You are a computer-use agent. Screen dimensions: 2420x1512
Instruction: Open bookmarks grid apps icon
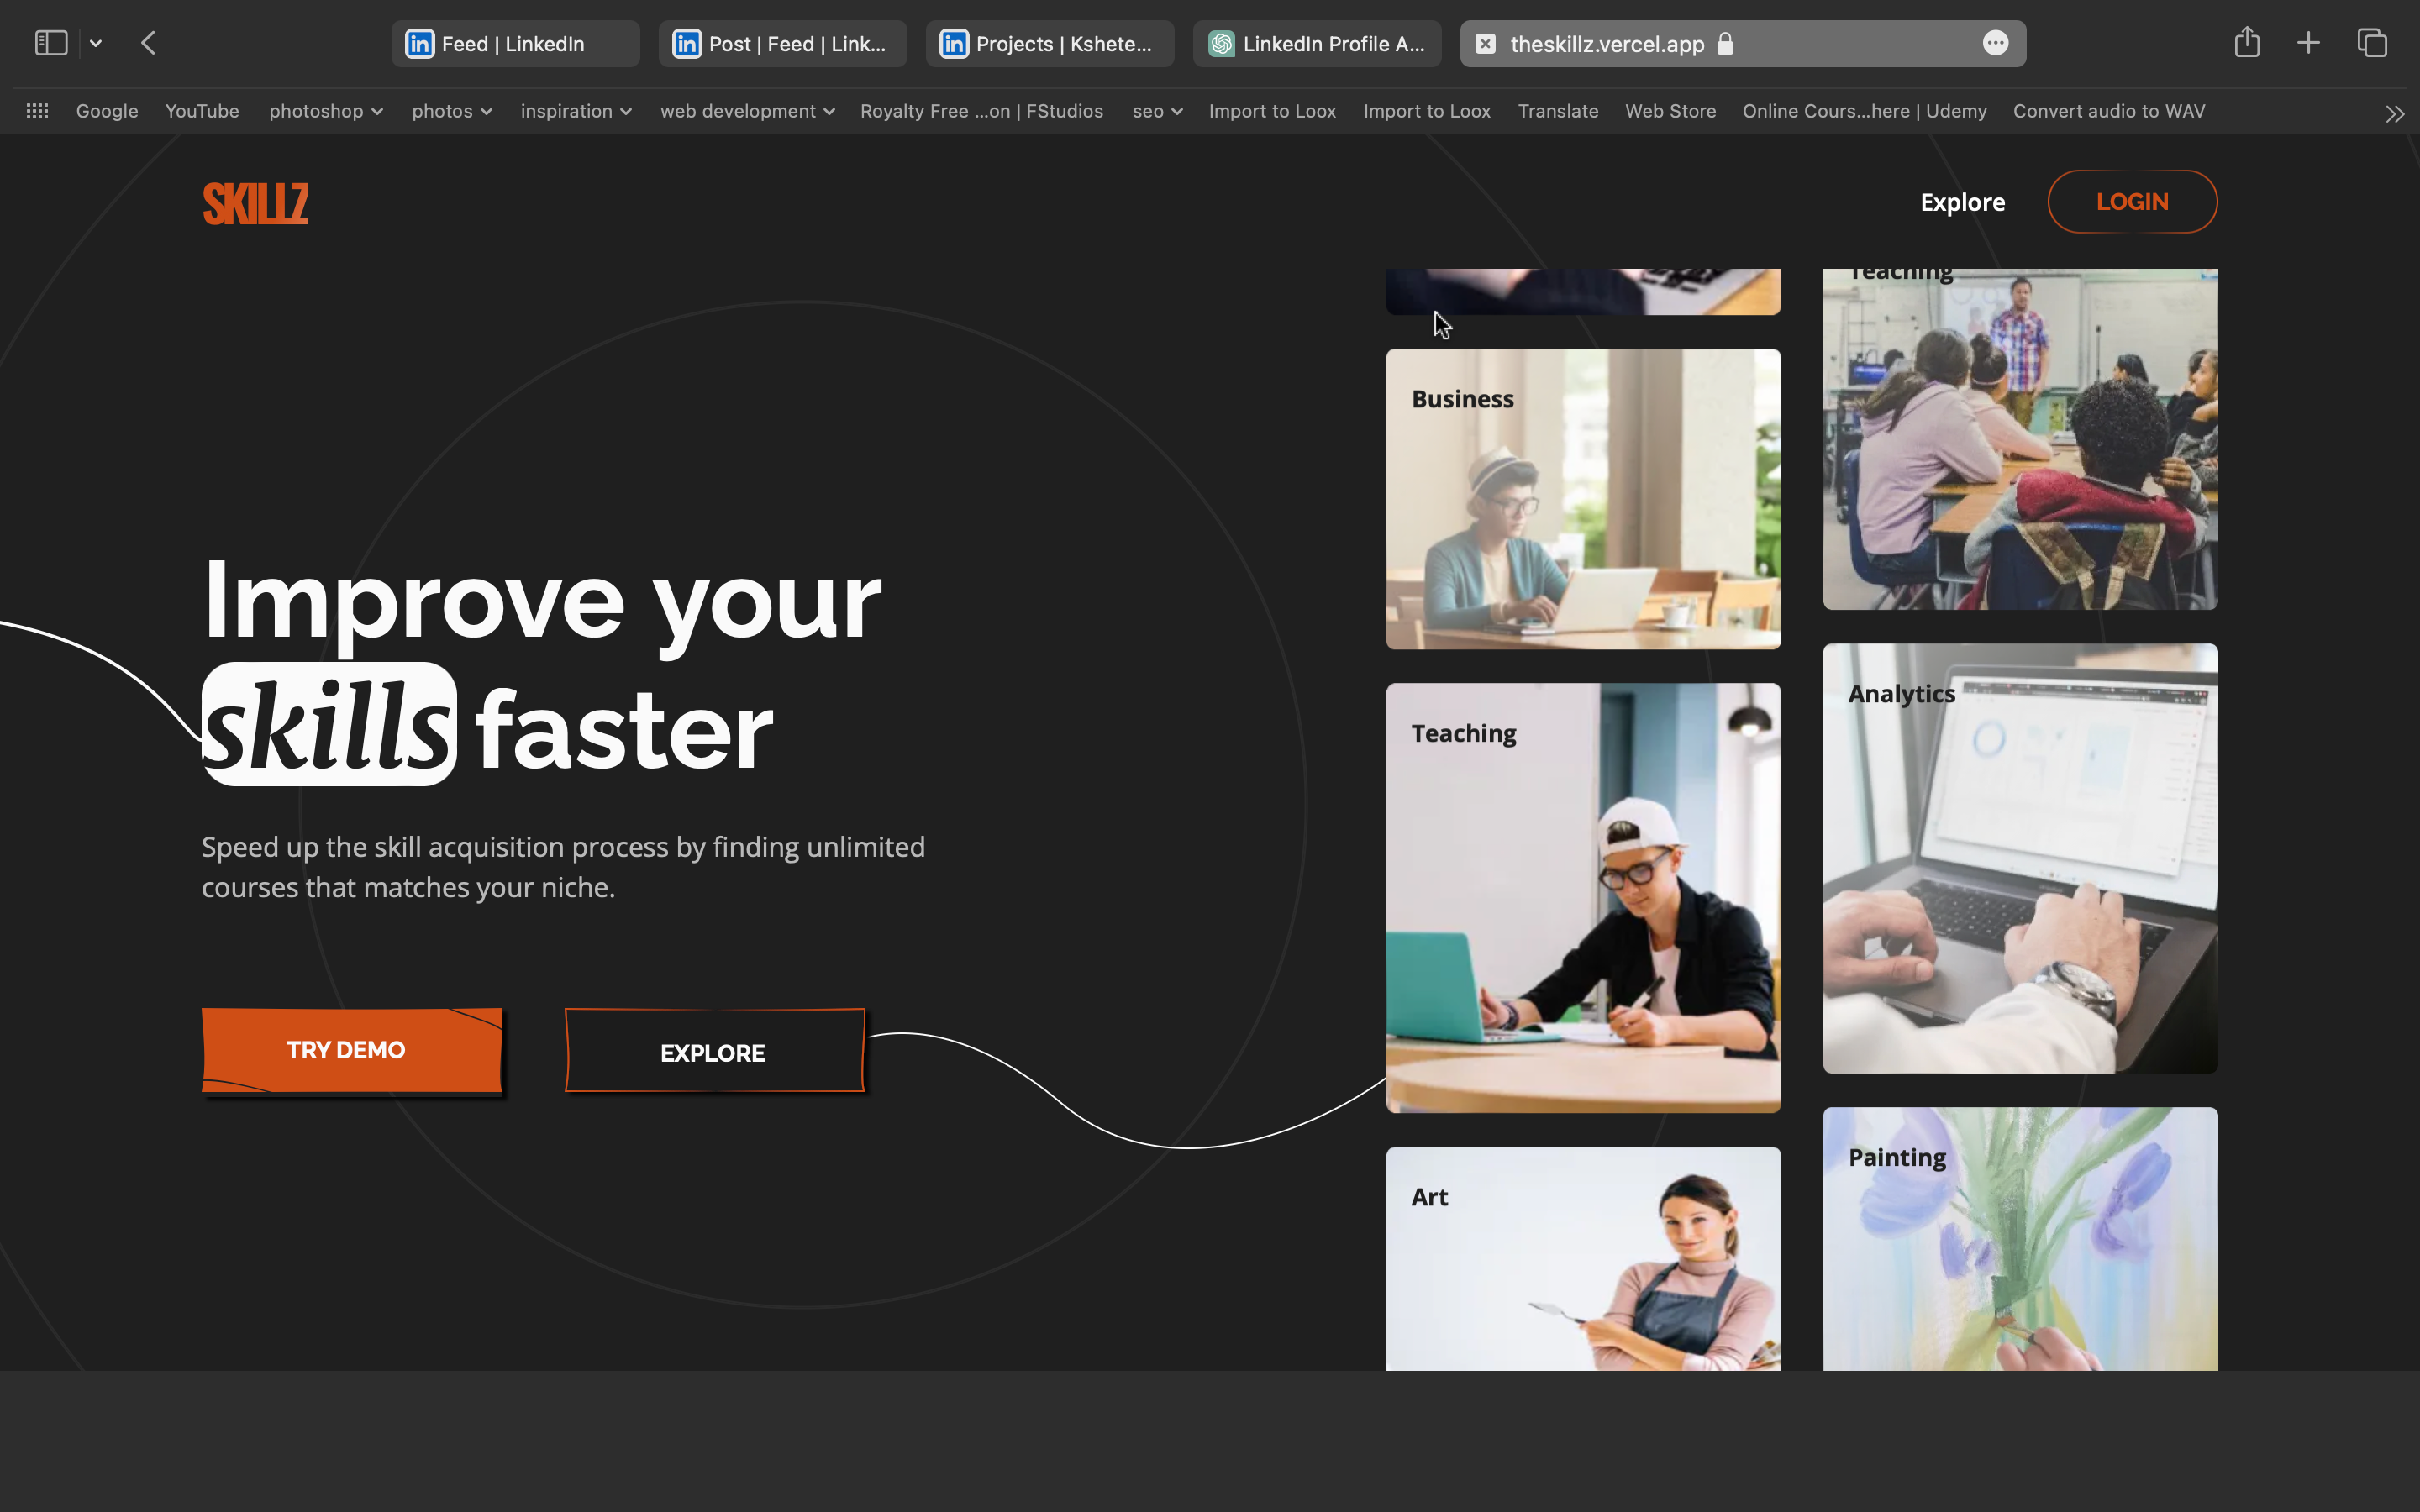37,111
